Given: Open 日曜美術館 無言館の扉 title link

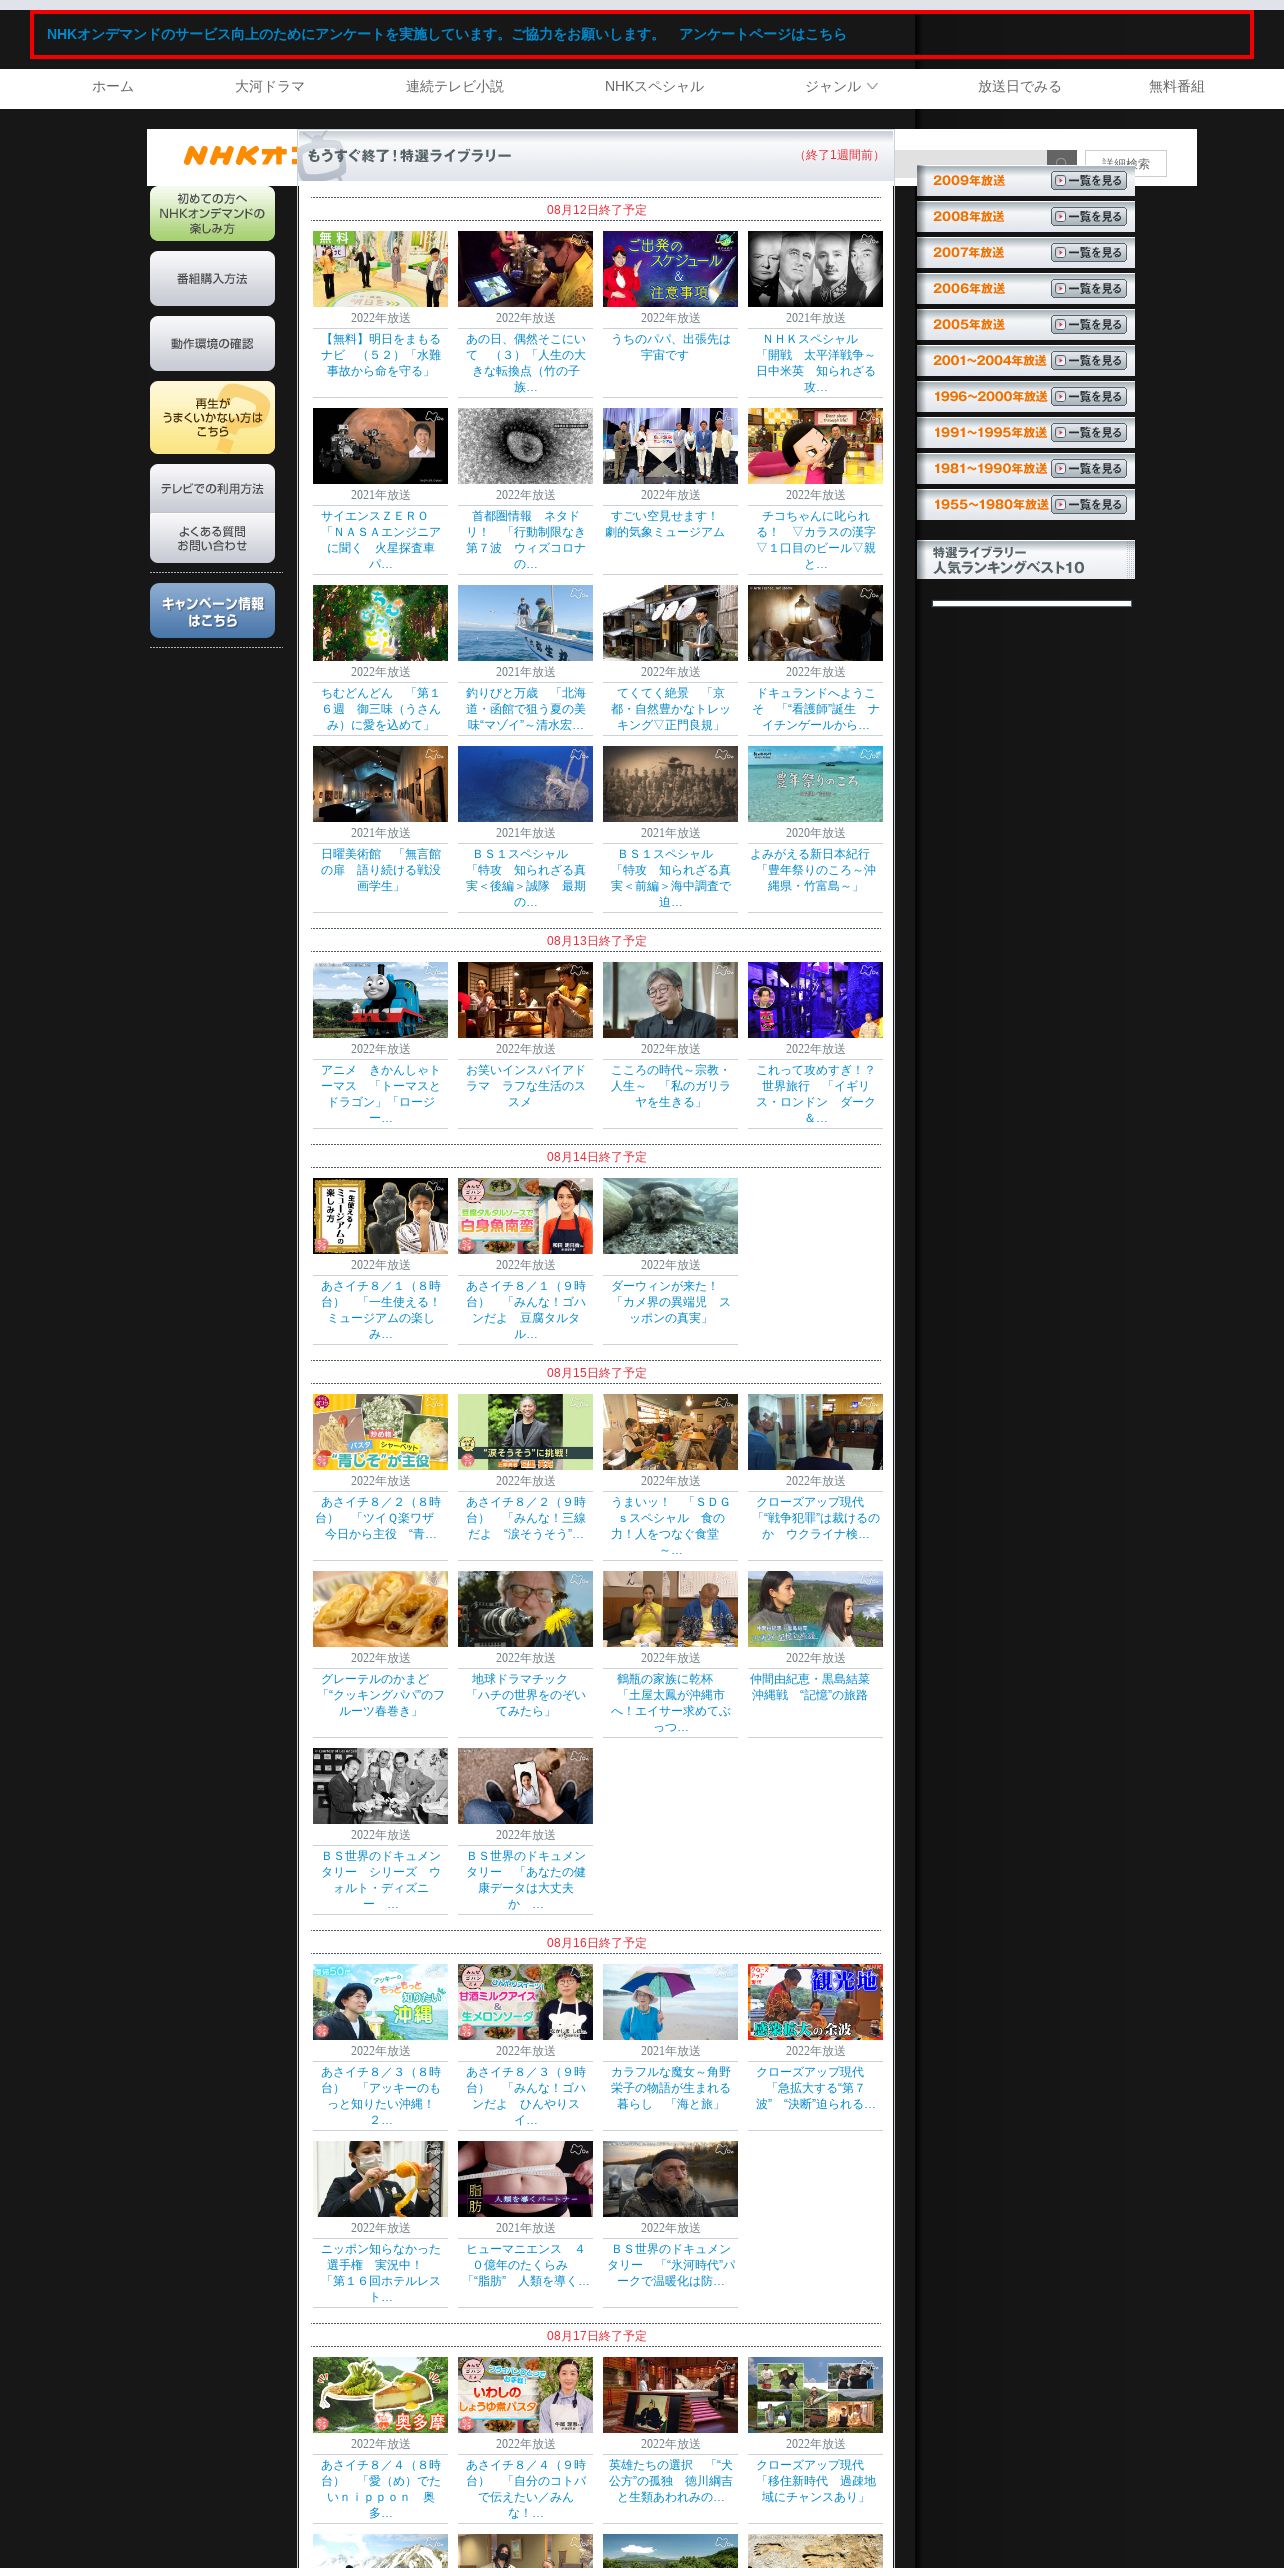Looking at the screenshot, I should pyautogui.click(x=380, y=870).
